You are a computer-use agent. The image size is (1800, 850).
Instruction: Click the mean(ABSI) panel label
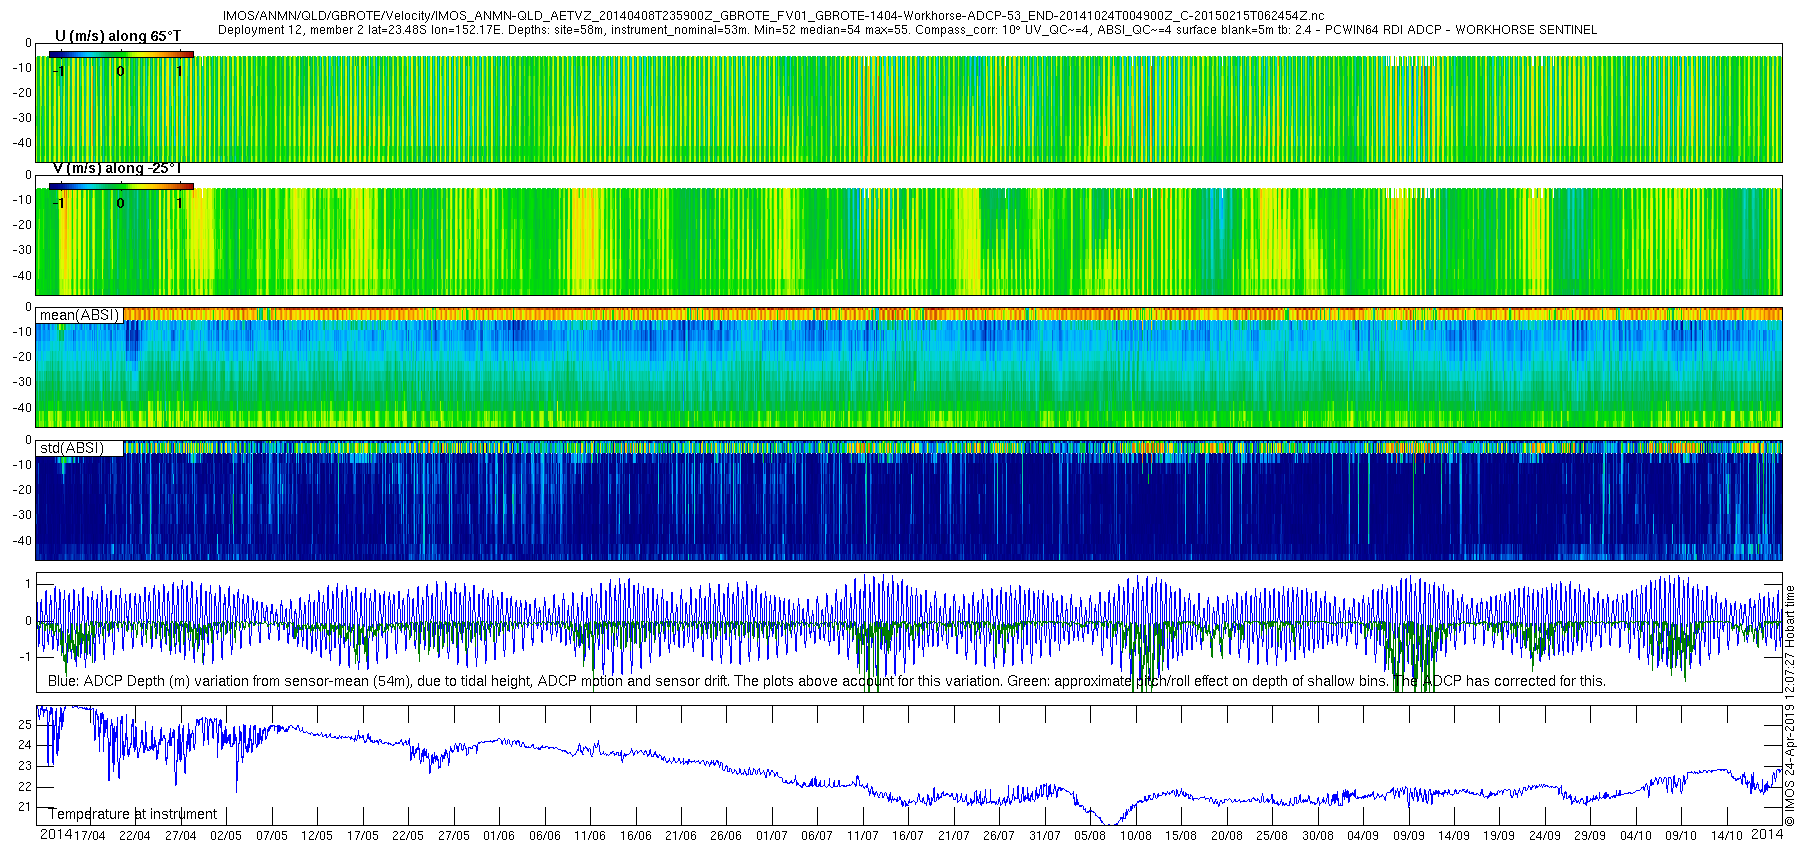click(79, 315)
